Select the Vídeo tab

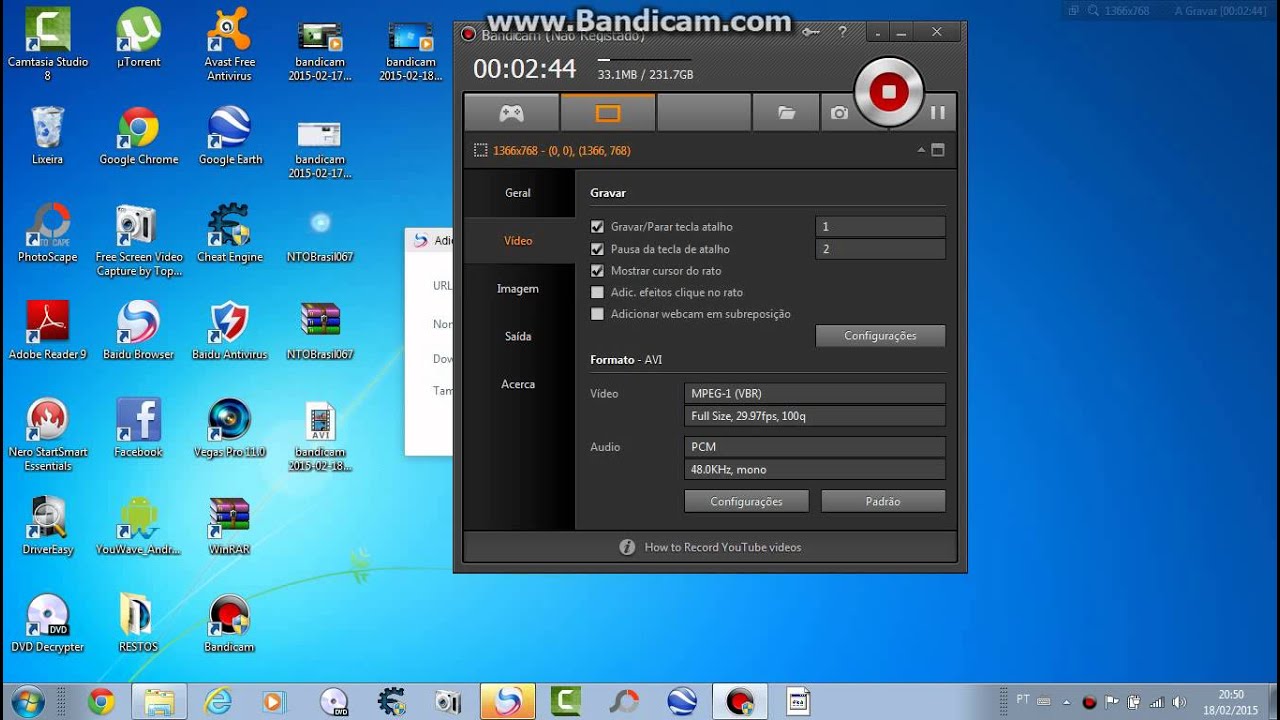pyautogui.click(x=518, y=241)
